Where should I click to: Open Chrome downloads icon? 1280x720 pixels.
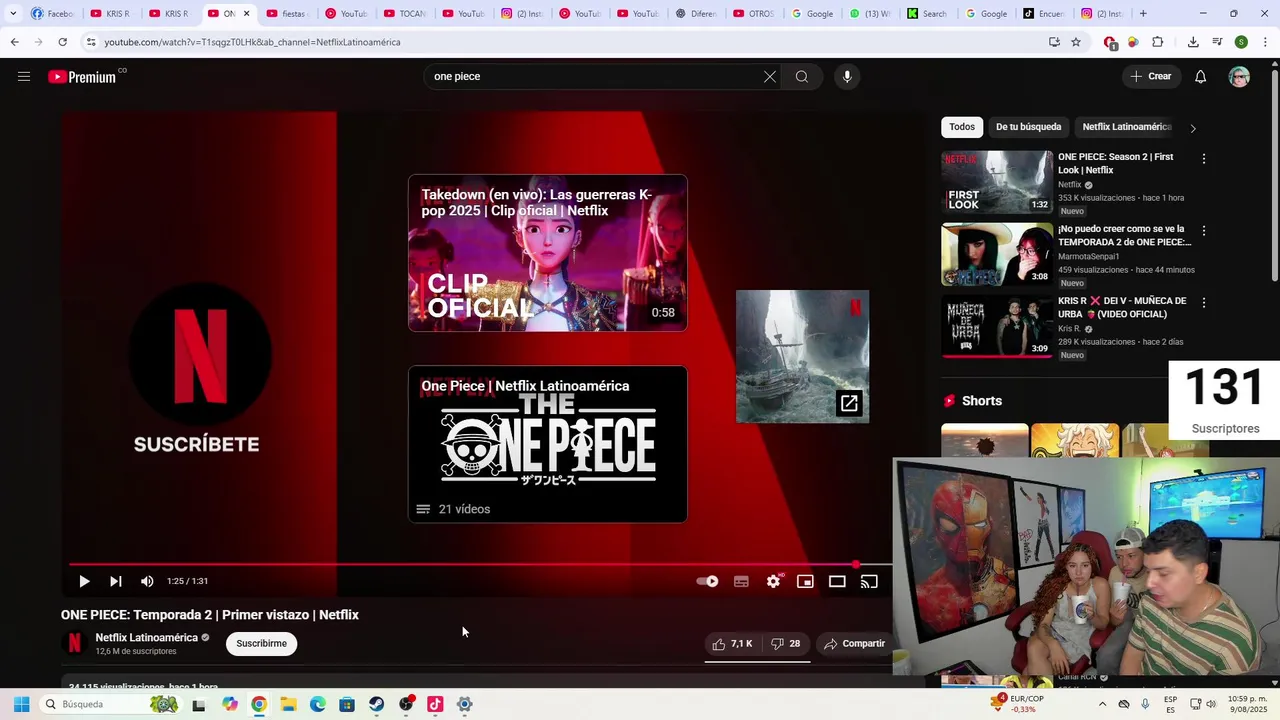1193,42
